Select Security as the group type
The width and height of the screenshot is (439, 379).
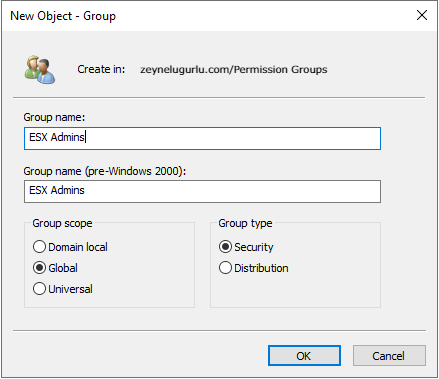click(x=246, y=247)
